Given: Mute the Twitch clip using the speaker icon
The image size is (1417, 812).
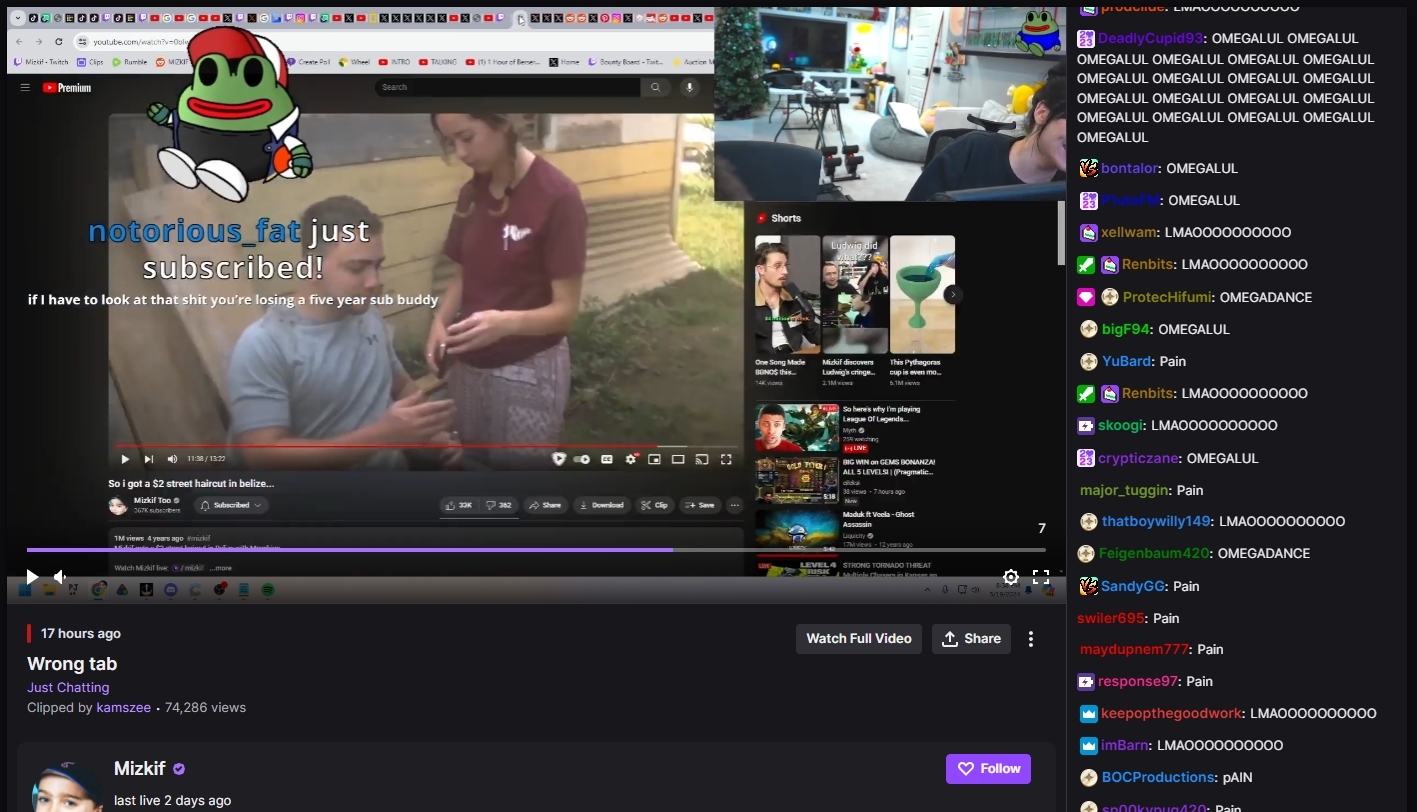Looking at the screenshot, I should tap(60, 577).
